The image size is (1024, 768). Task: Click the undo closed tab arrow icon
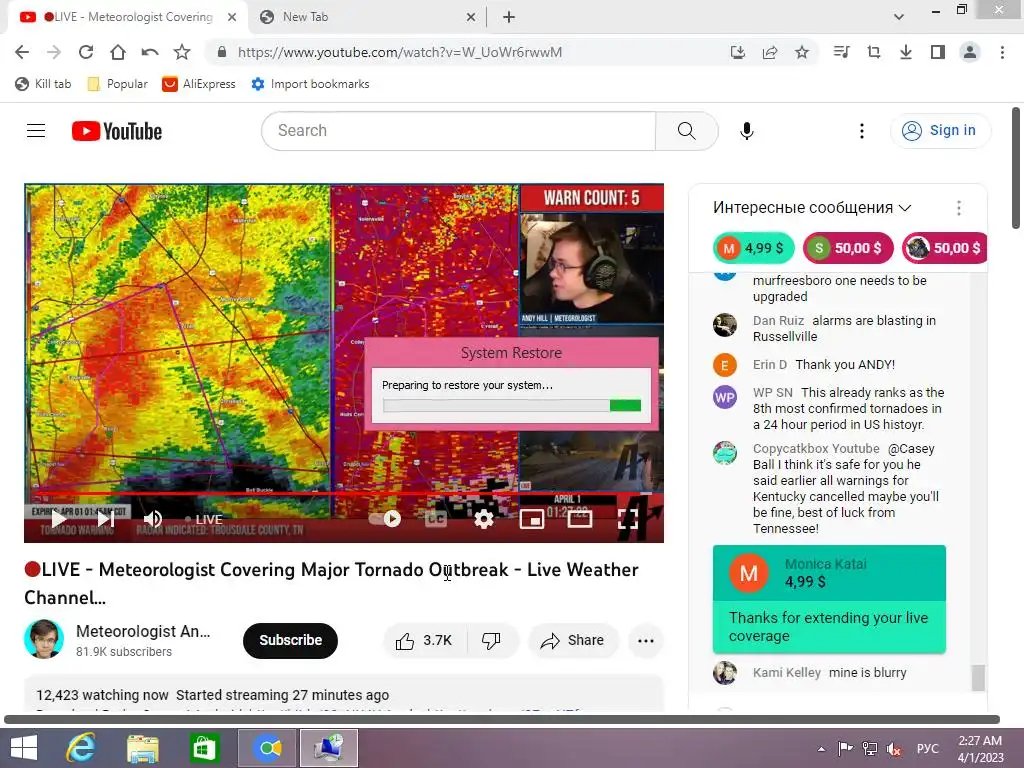point(150,52)
